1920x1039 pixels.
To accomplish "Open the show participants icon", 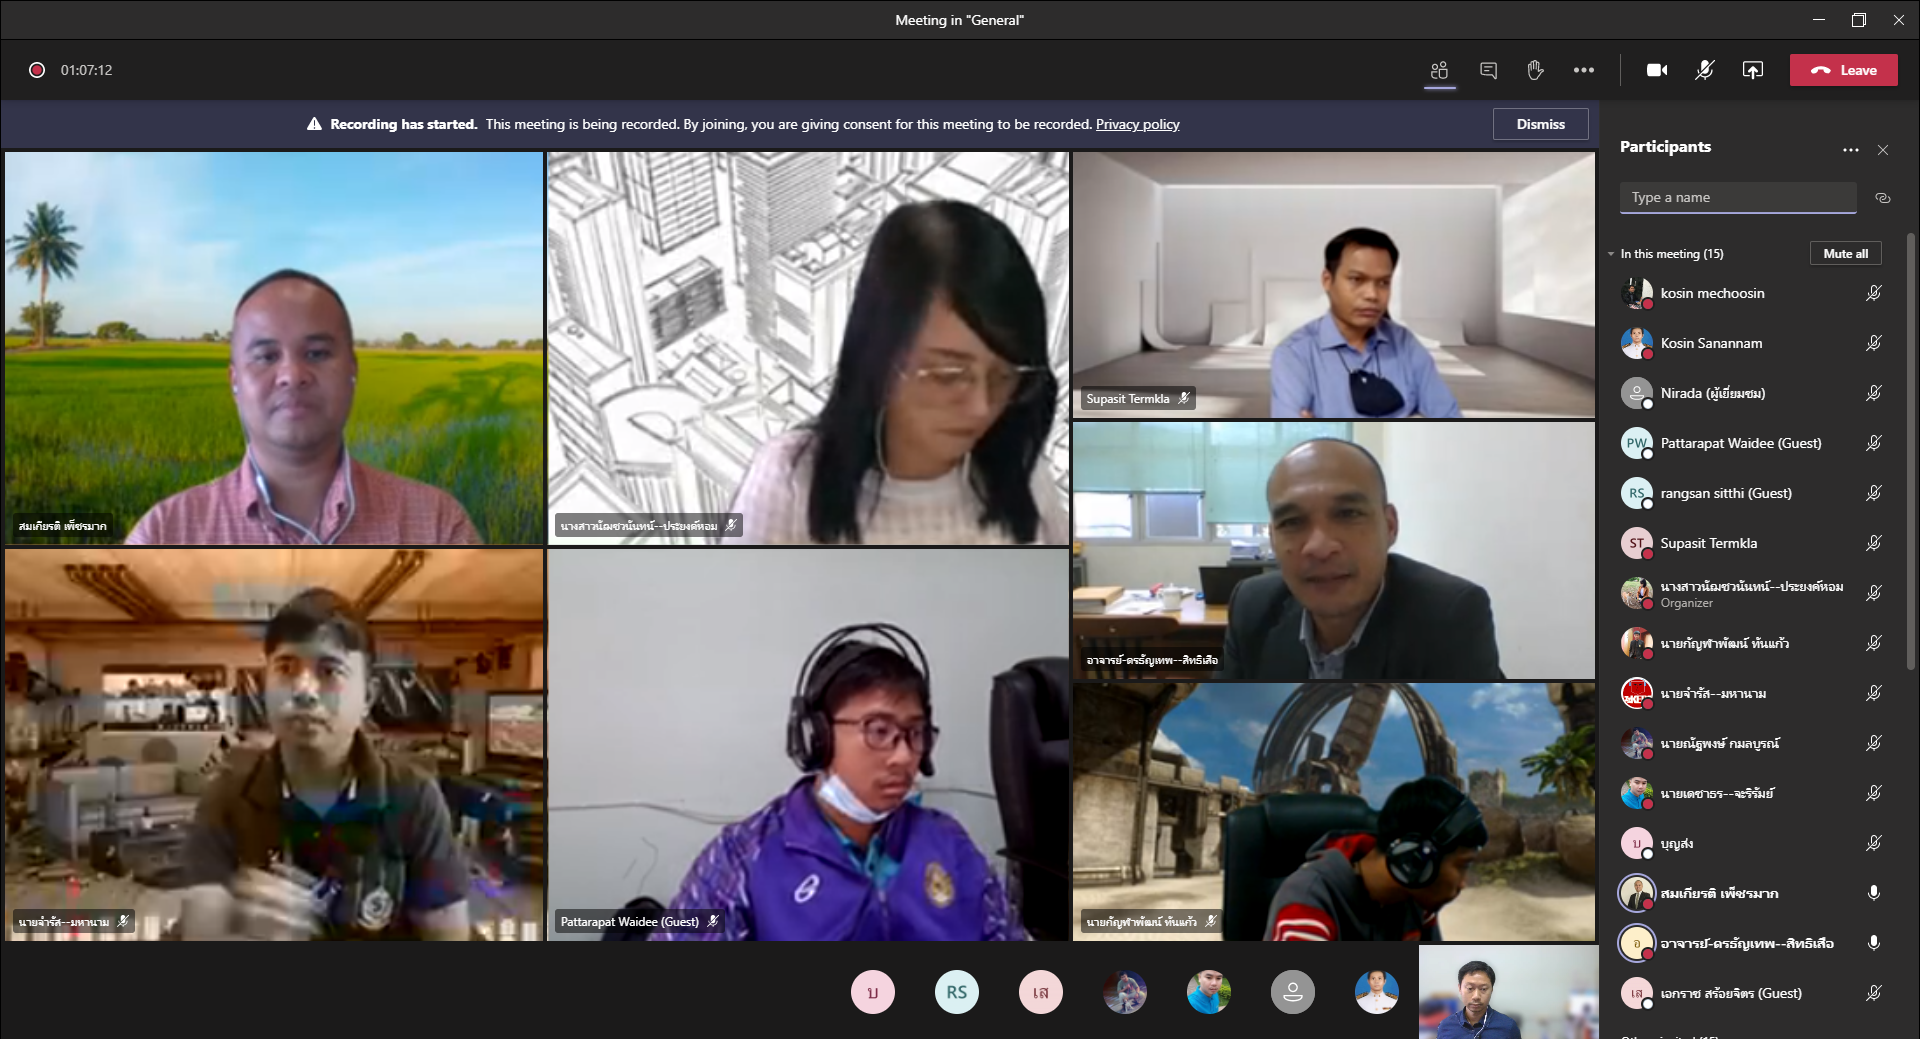I will [1439, 70].
